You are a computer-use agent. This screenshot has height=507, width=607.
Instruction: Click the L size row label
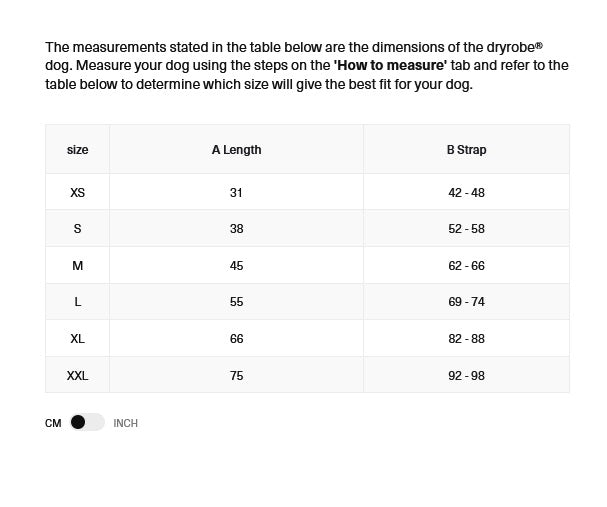pos(77,302)
